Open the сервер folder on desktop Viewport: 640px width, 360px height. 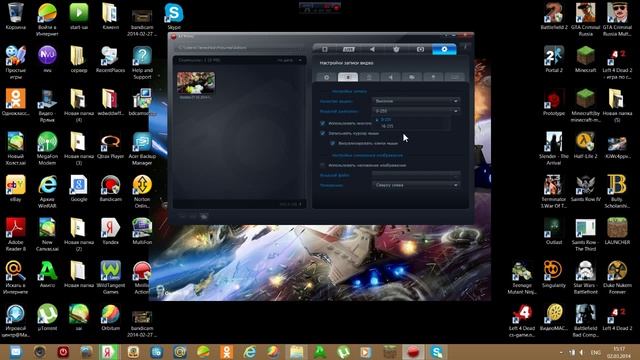click(x=79, y=59)
